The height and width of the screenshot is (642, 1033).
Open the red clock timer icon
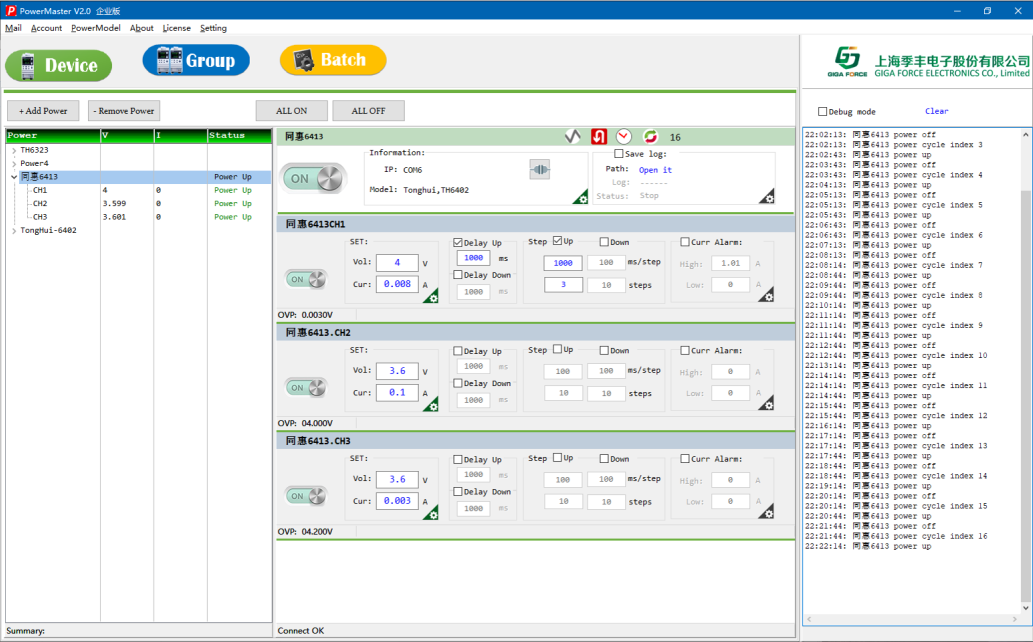click(x=624, y=136)
